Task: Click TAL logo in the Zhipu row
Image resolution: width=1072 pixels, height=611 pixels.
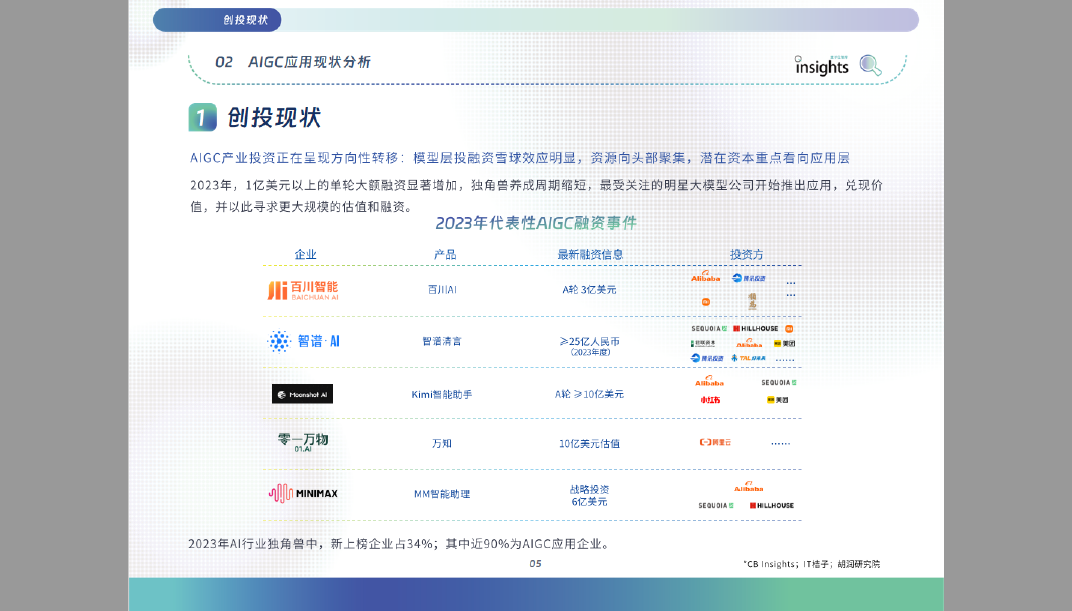Action: (749, 358)
